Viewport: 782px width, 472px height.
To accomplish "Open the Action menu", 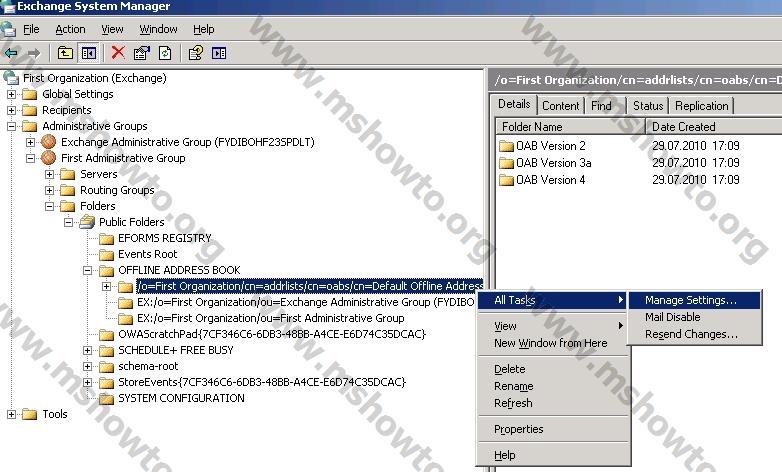I will click(x=70, y=29).
